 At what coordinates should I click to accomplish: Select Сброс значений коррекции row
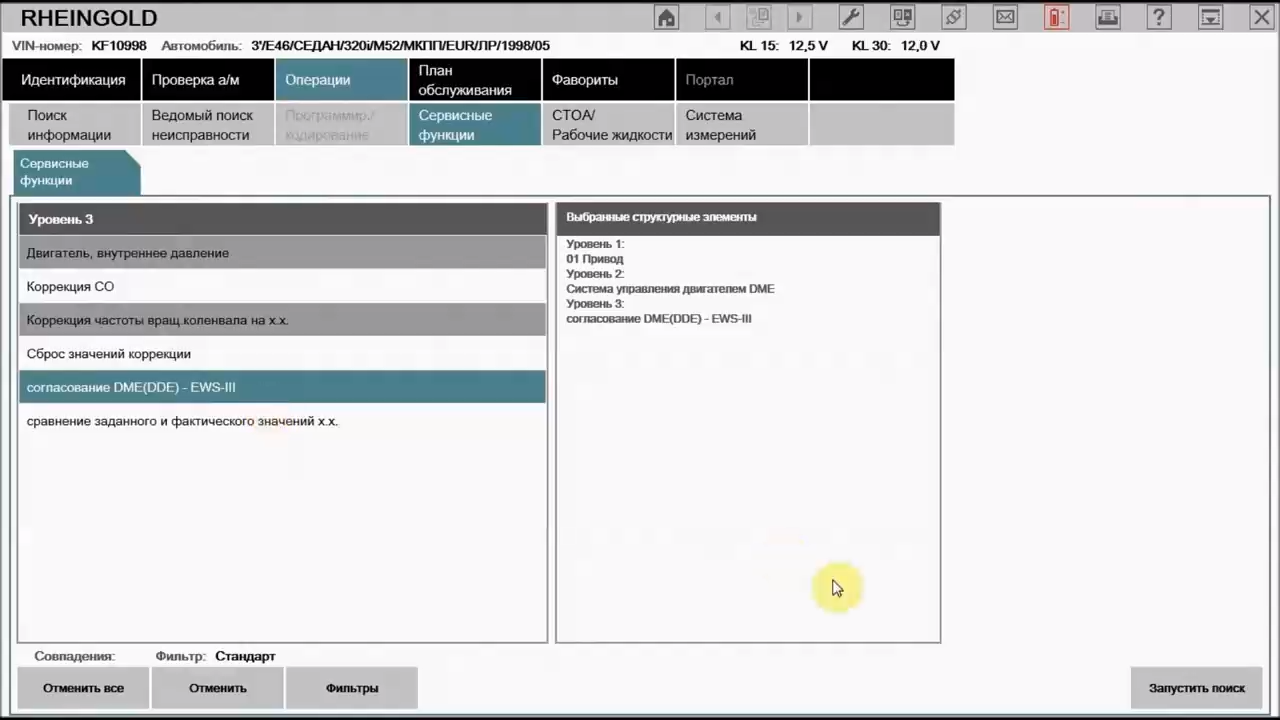coord(282,353)
